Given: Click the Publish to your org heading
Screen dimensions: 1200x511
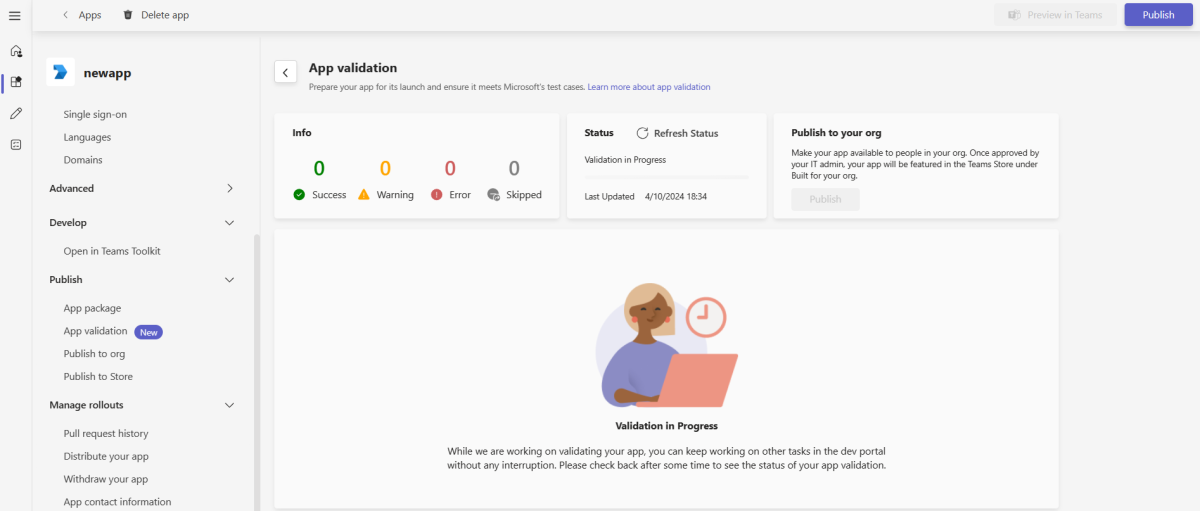Looking at the screenshot, I should (x=836, y=132).
